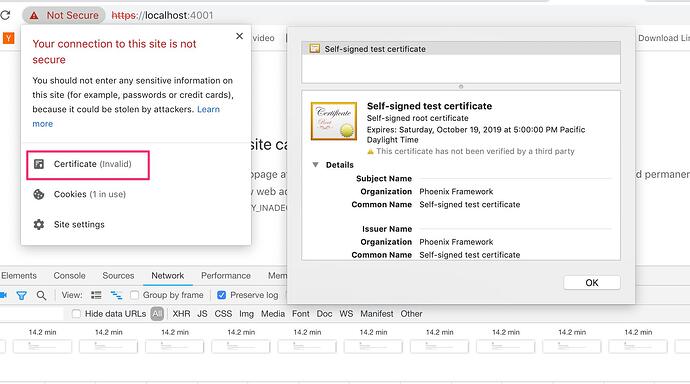The width and height of the screenshot is (690, 384).
Task: Filter requests by CSS
Action: point(223,314)
